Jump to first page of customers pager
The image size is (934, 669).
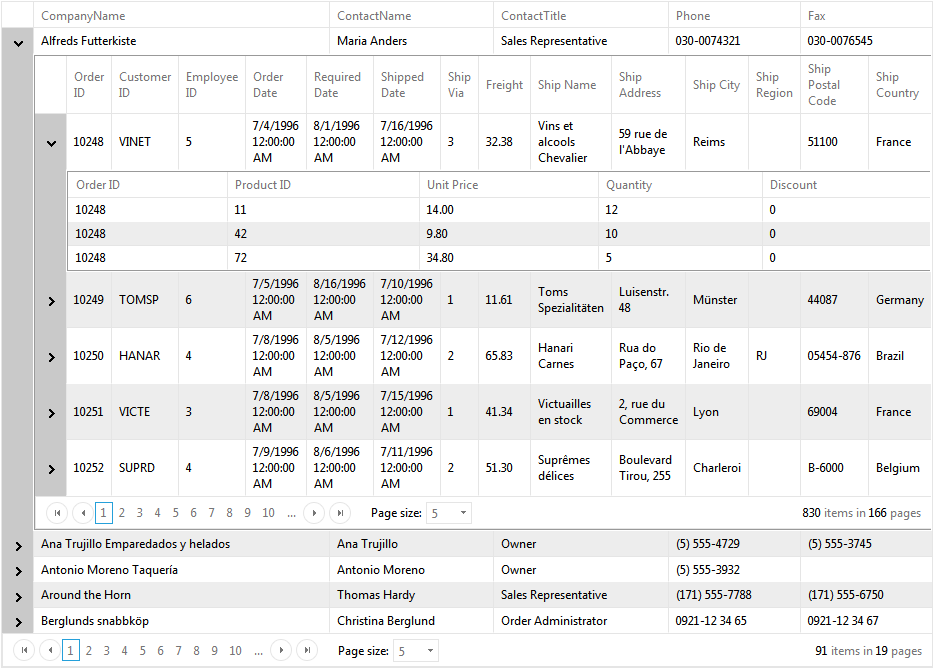(24, 651)
